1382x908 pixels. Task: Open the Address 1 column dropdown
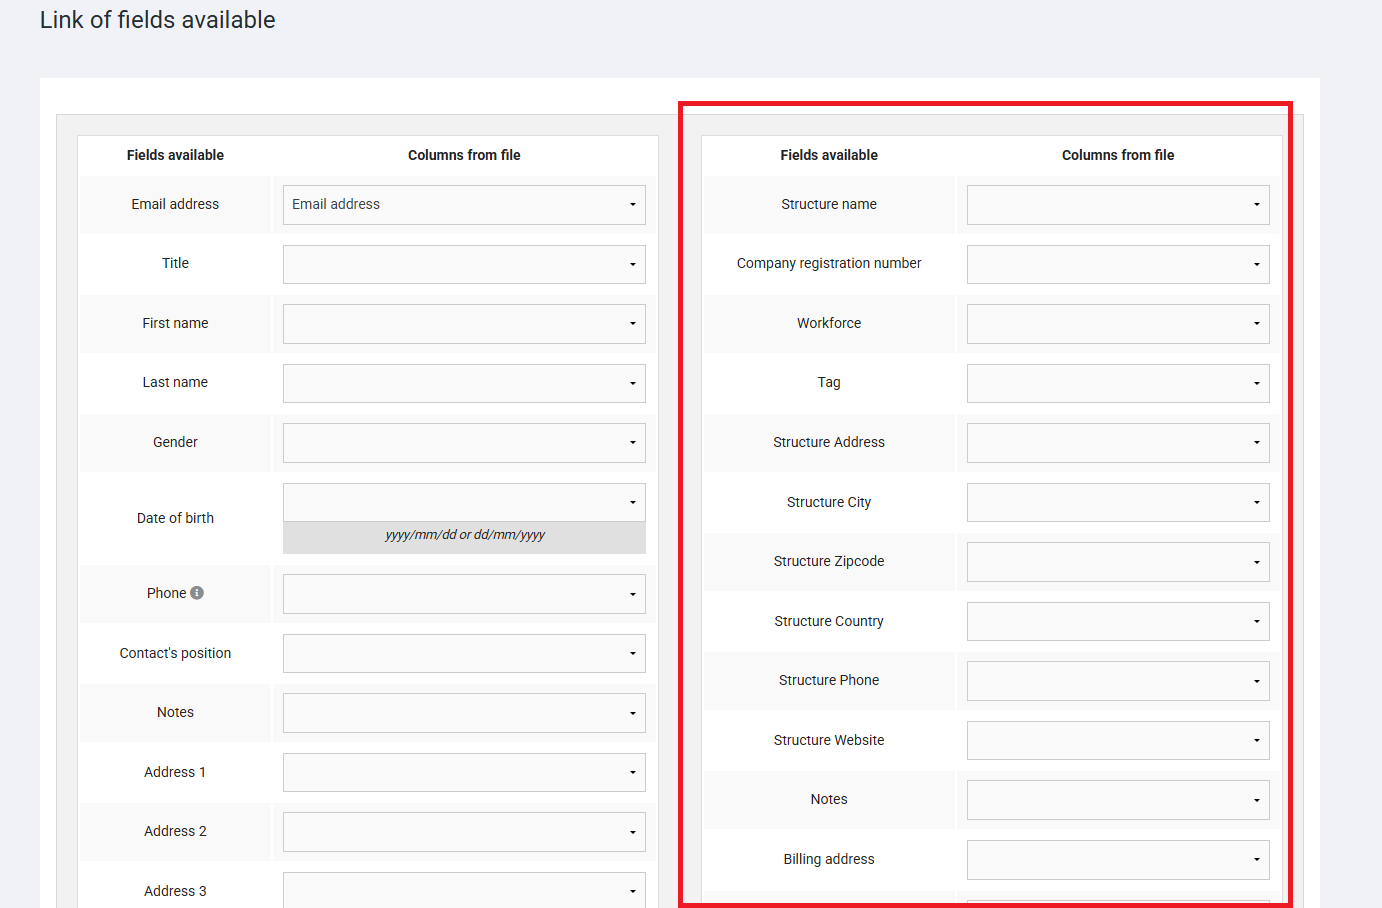tap(464, 772)
